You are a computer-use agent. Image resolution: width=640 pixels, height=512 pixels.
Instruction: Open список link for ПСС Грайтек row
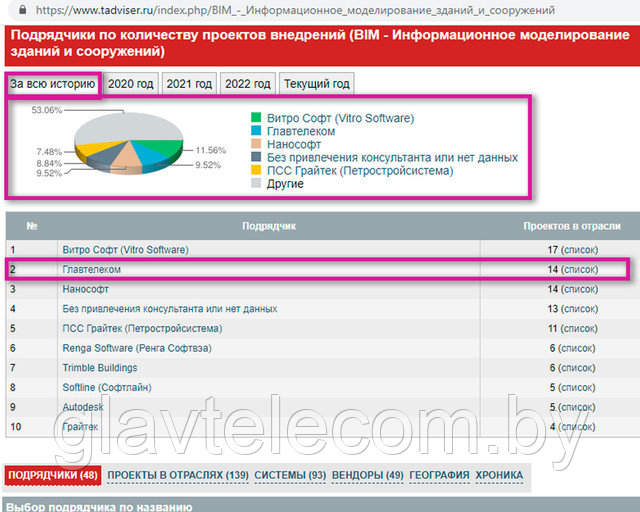point(579,328)
